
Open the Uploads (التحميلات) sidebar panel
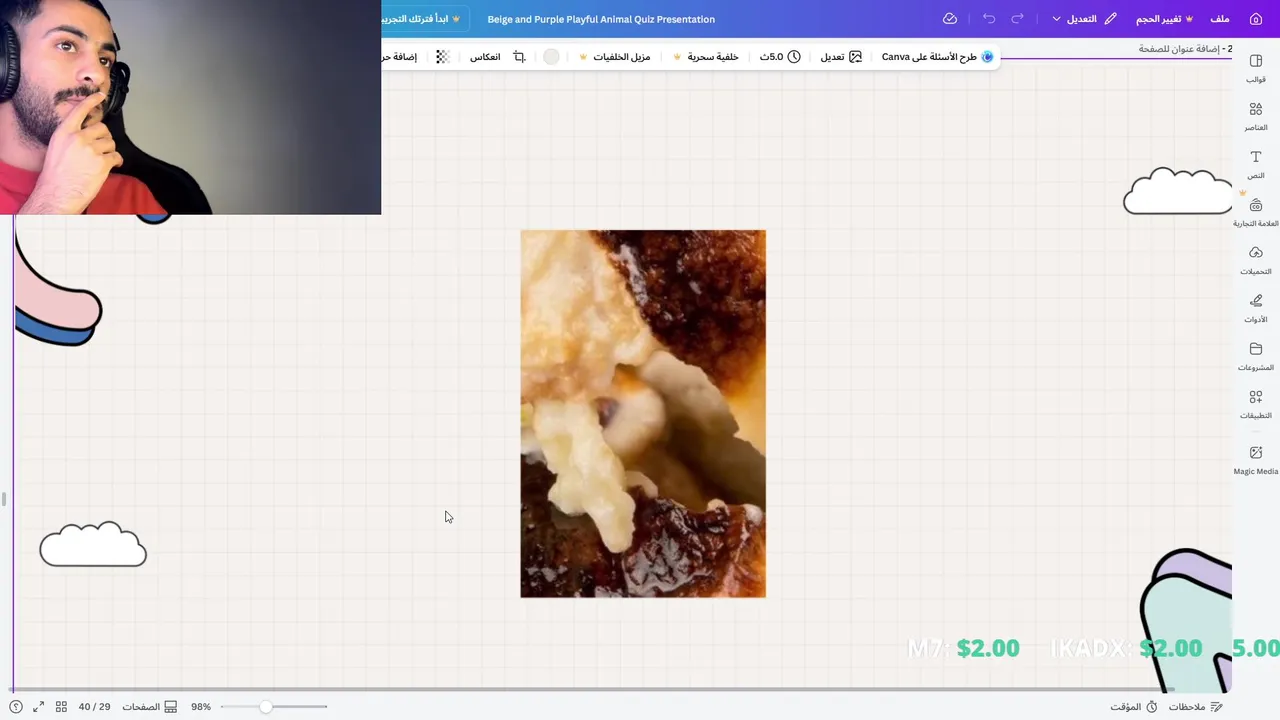[1256, 260]
